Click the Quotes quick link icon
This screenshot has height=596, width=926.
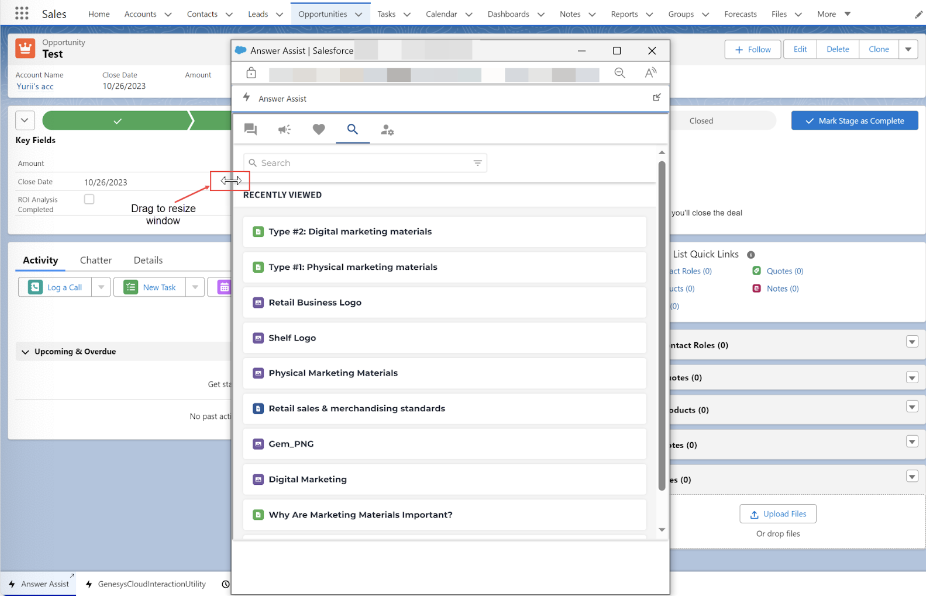[757, 271]
